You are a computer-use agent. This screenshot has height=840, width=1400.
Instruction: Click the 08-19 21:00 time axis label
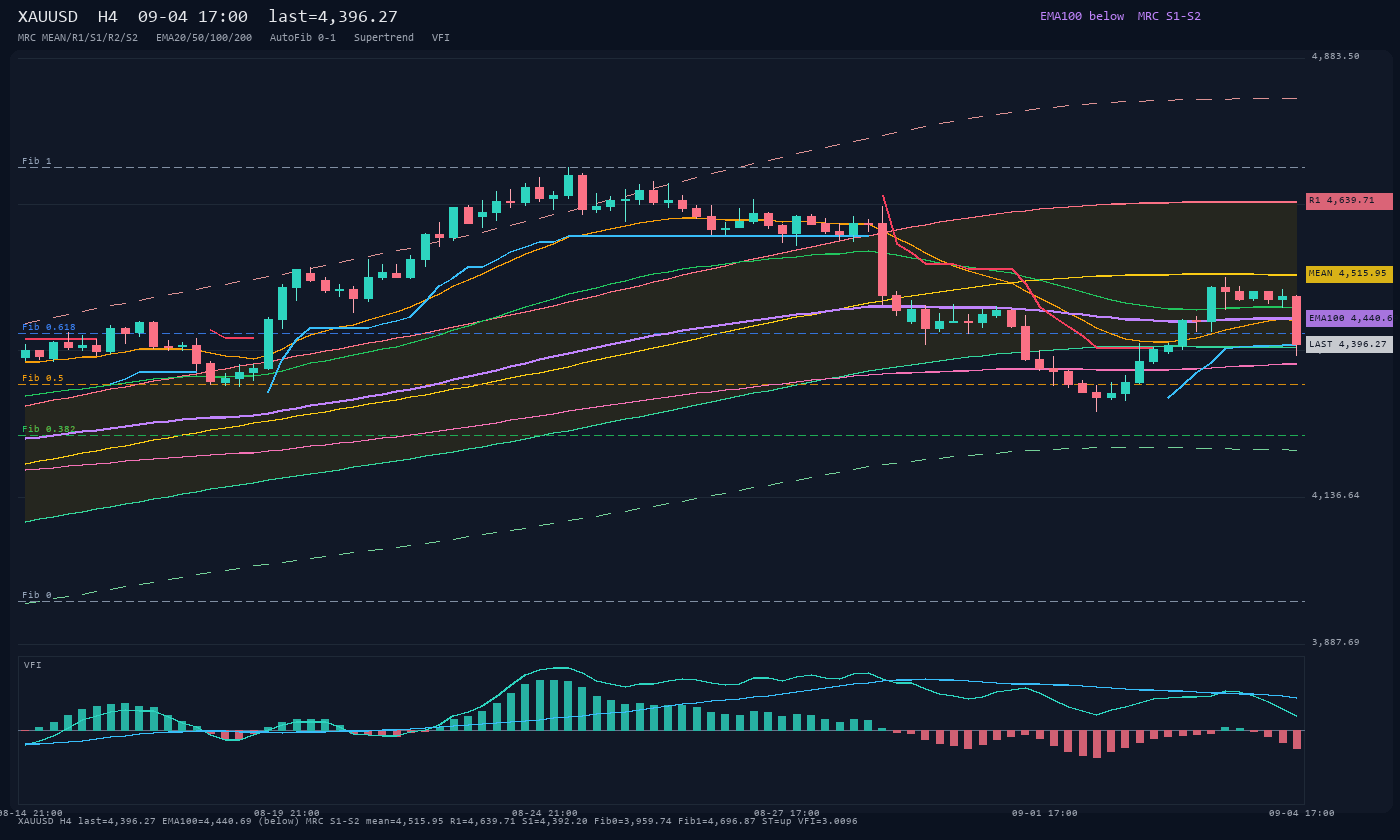287,813
